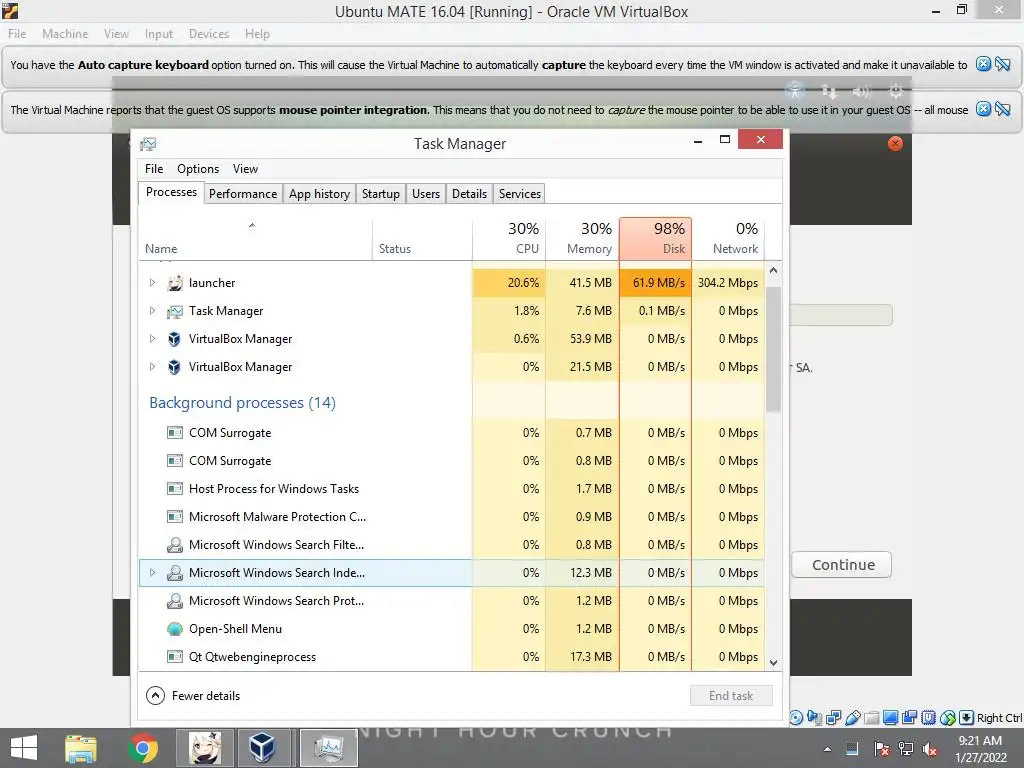Sort processes by the Disk column

click(656, 238)
